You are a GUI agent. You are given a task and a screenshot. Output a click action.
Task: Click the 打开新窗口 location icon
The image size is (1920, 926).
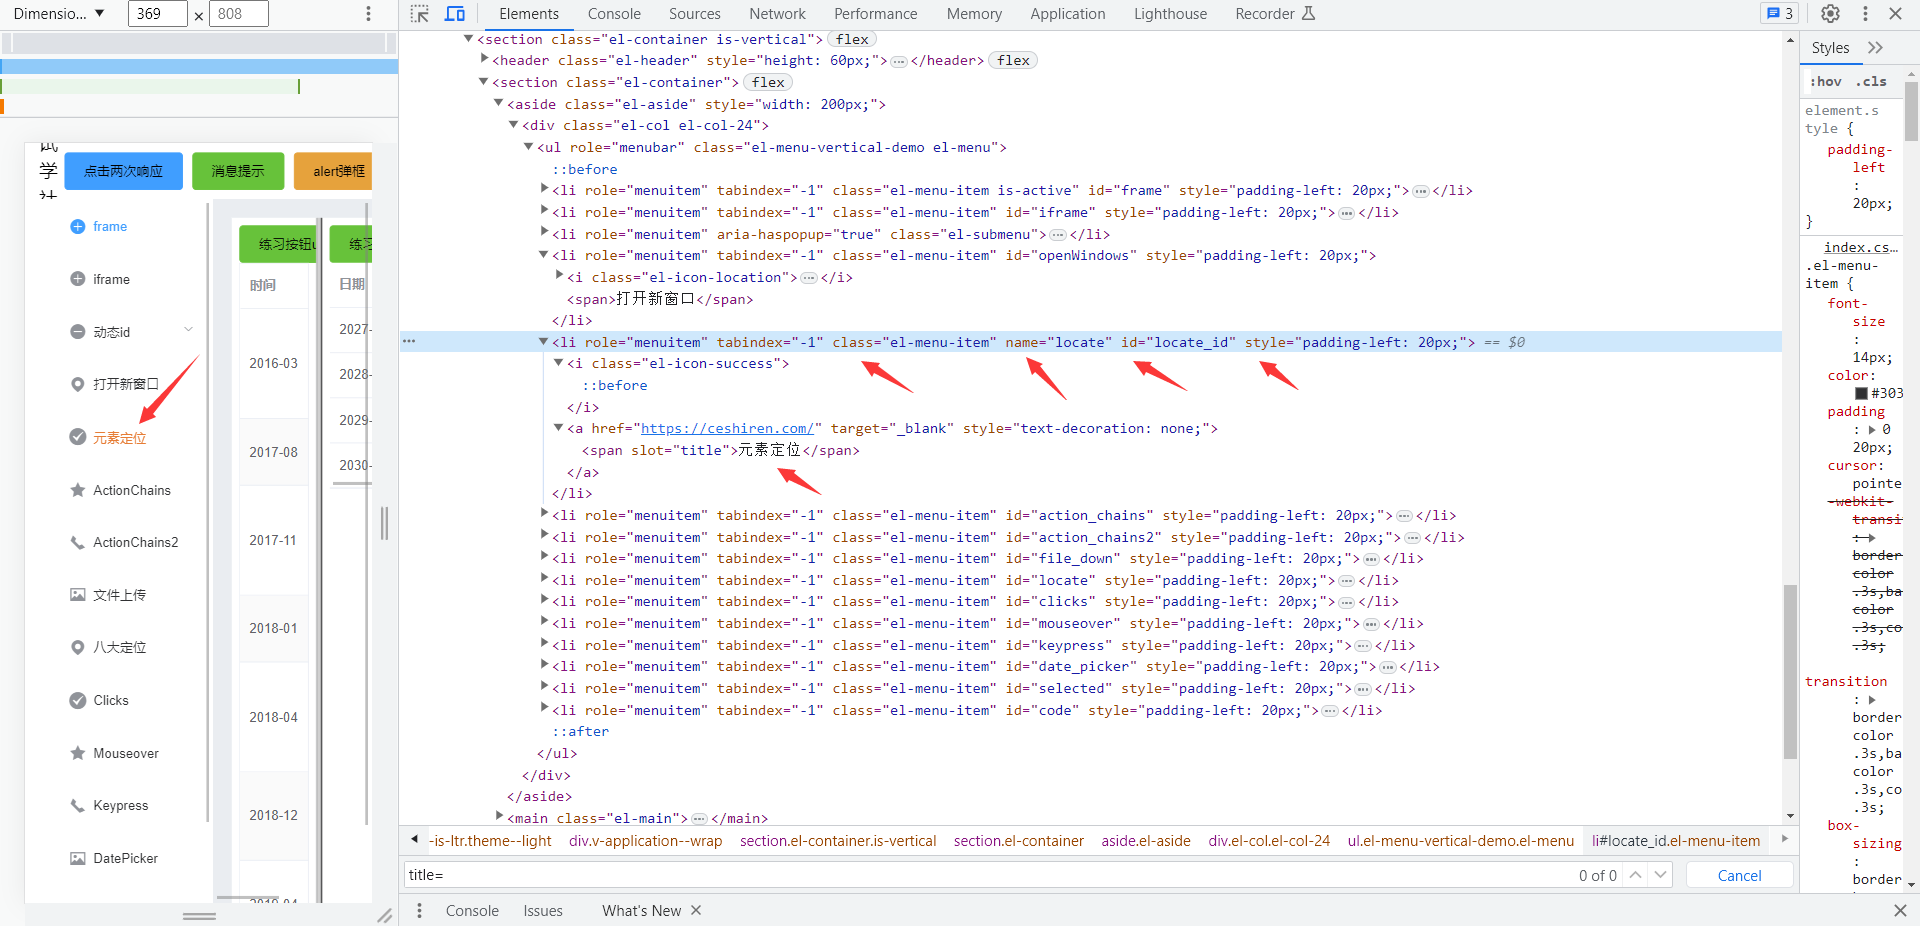point(77,384)
